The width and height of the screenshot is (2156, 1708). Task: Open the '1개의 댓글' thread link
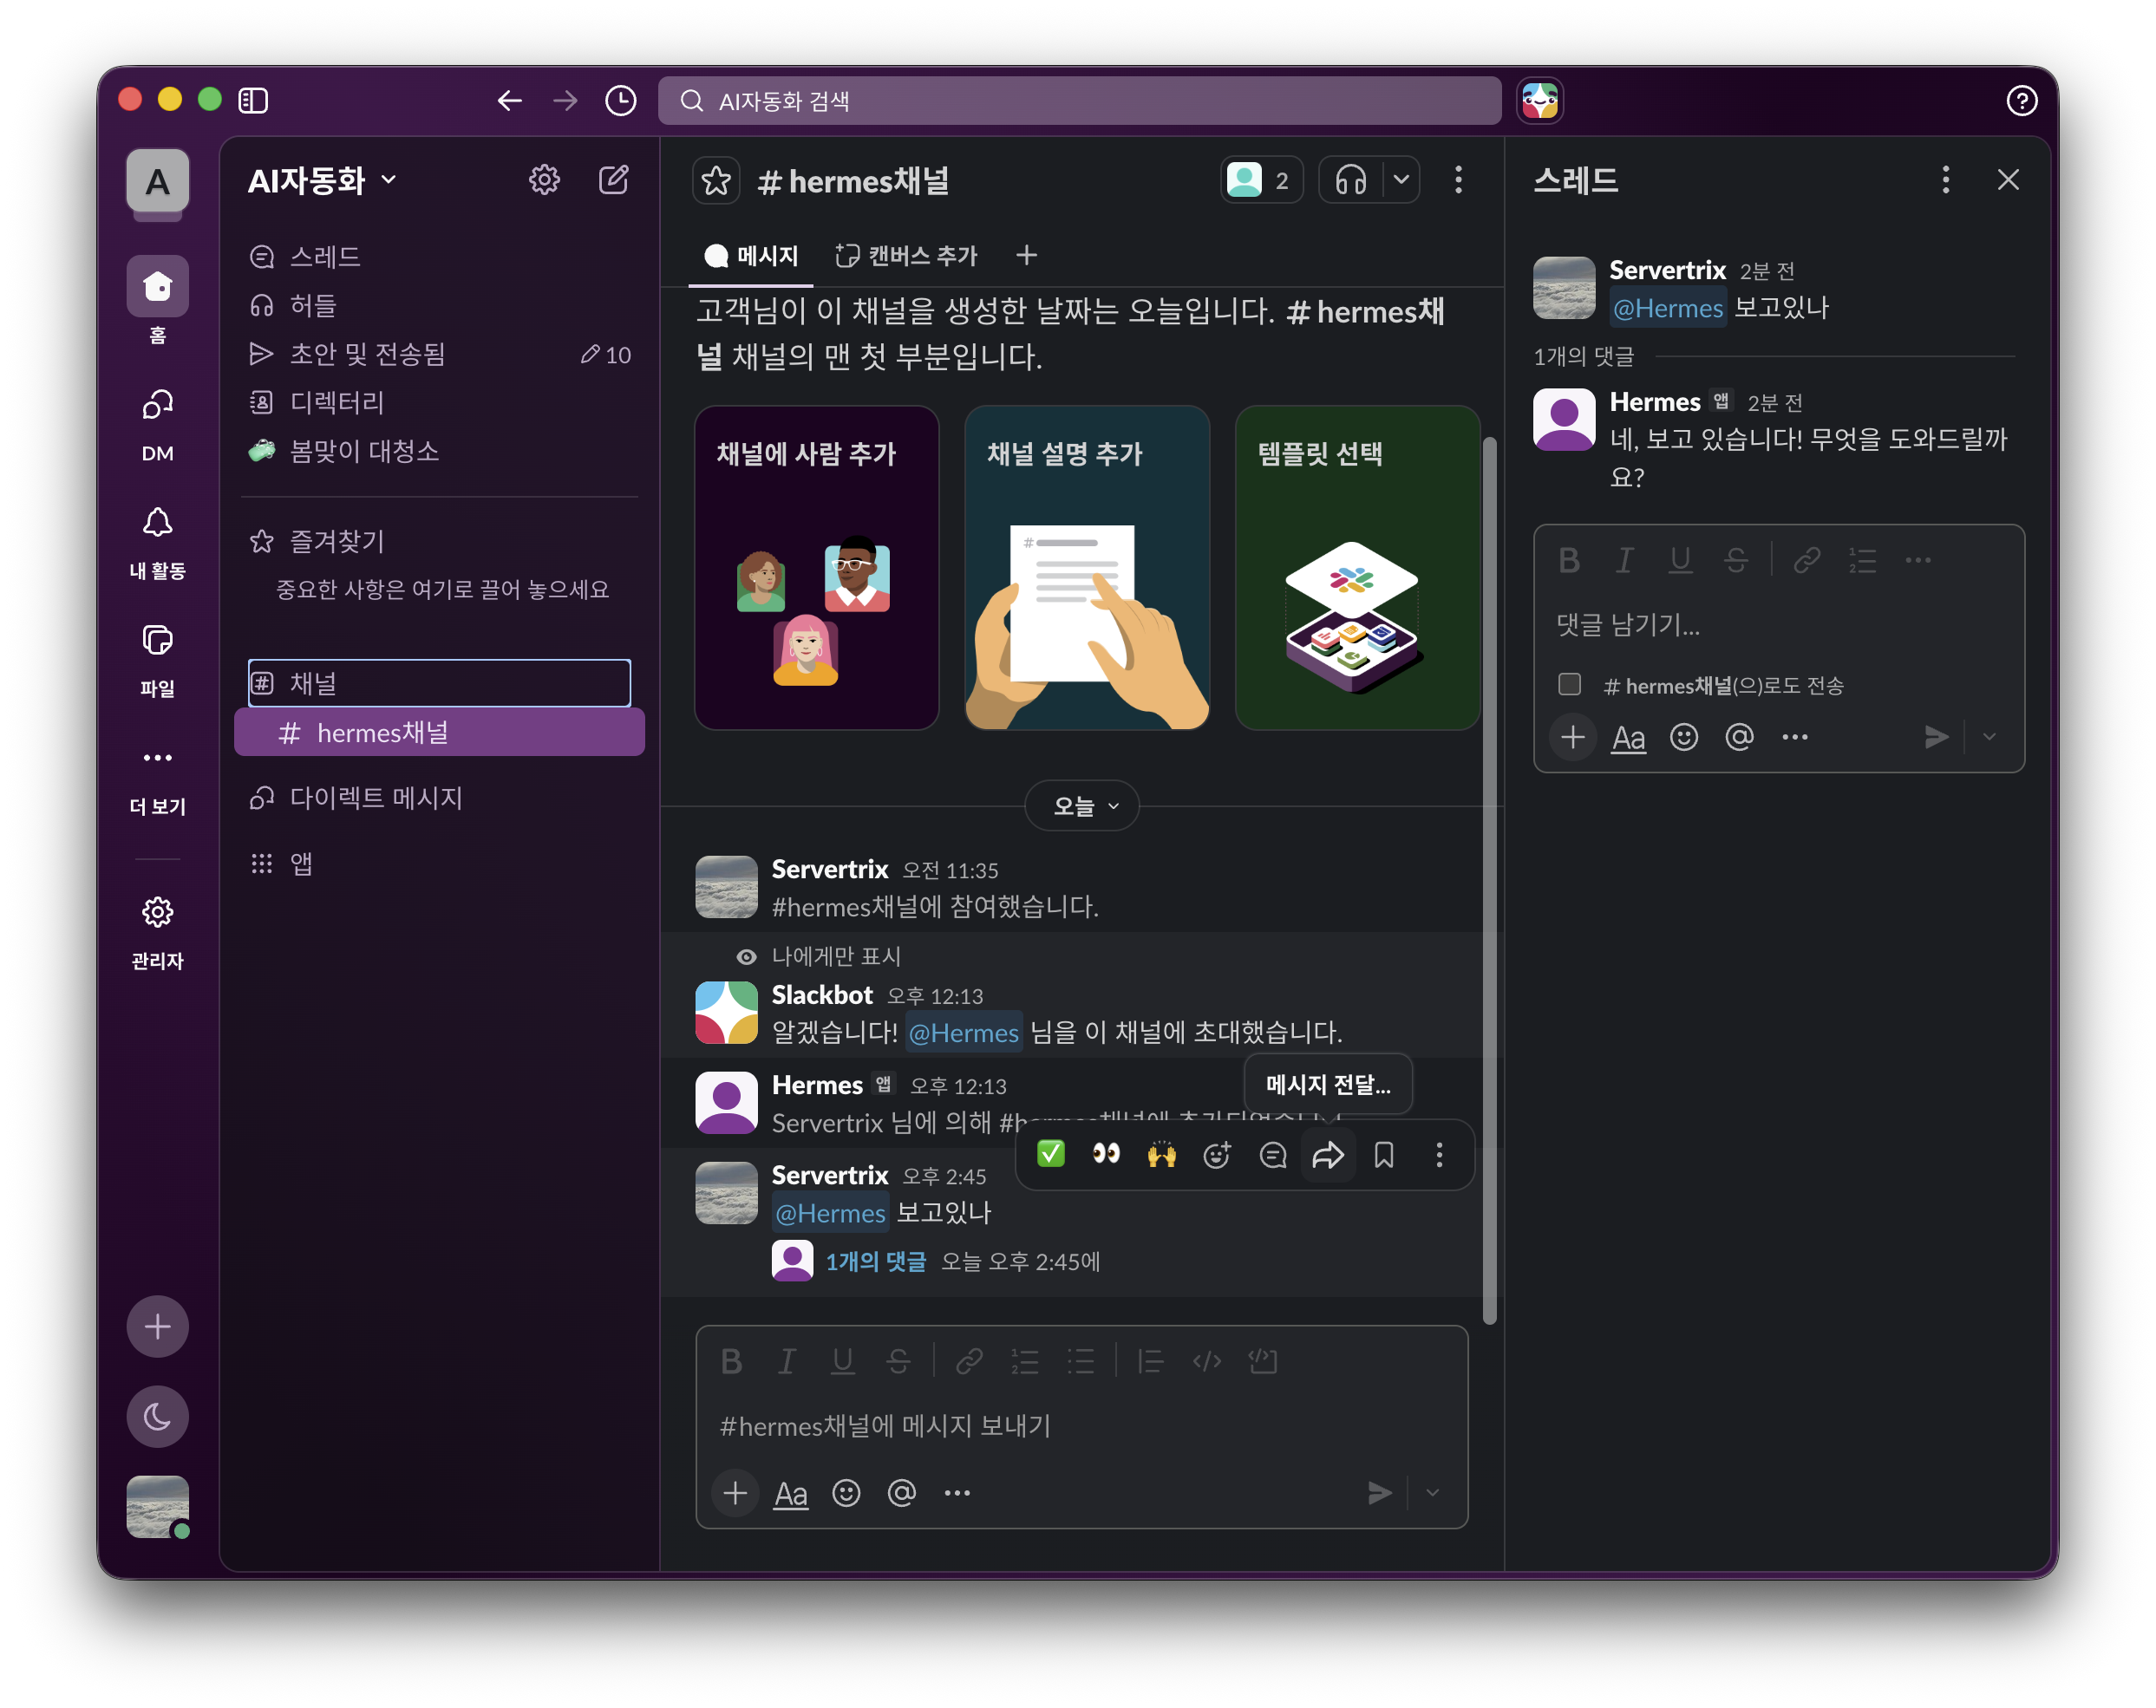coord(876,1262)
